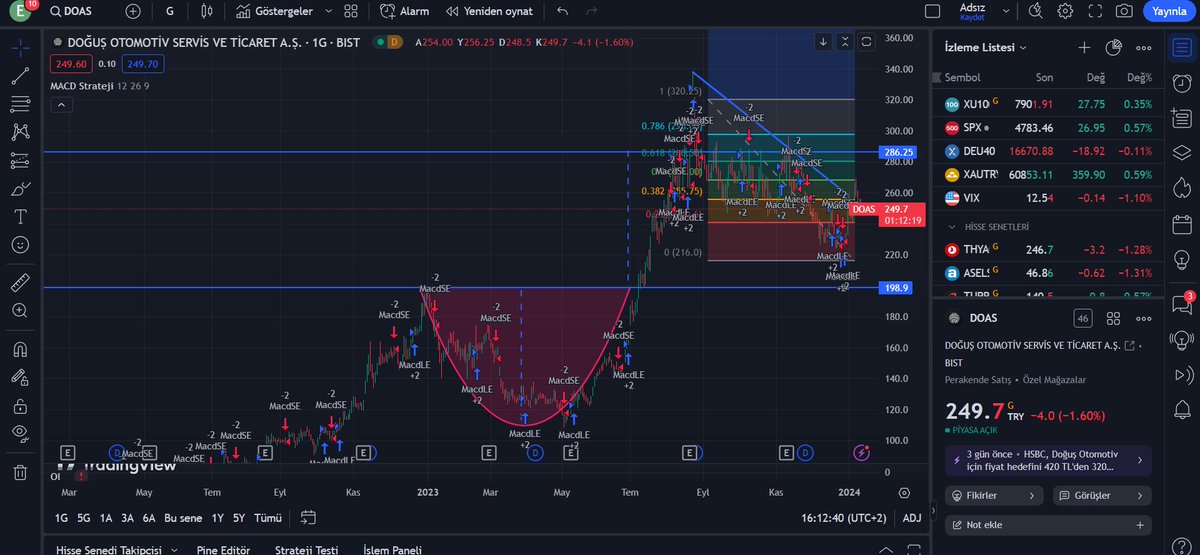Open the Fibonacci tools group
1200x555 pixels.
[20, 103]
